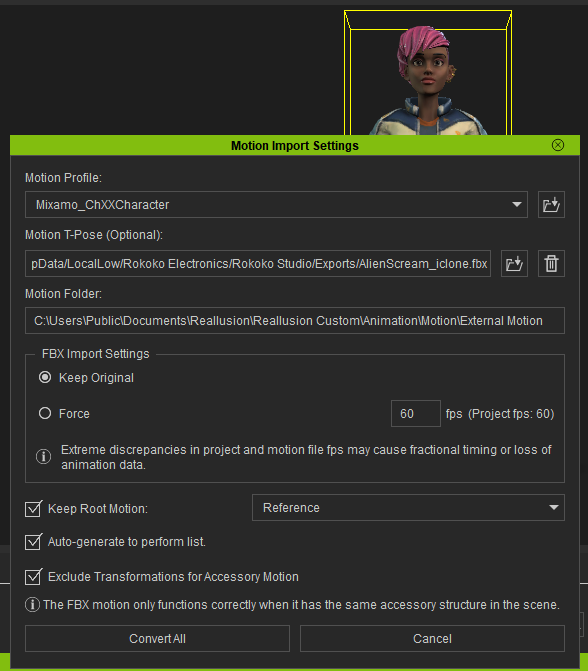588x671 pixels.
Task: Click the Motion Folder path field
Action: click(x=295, y=321)
